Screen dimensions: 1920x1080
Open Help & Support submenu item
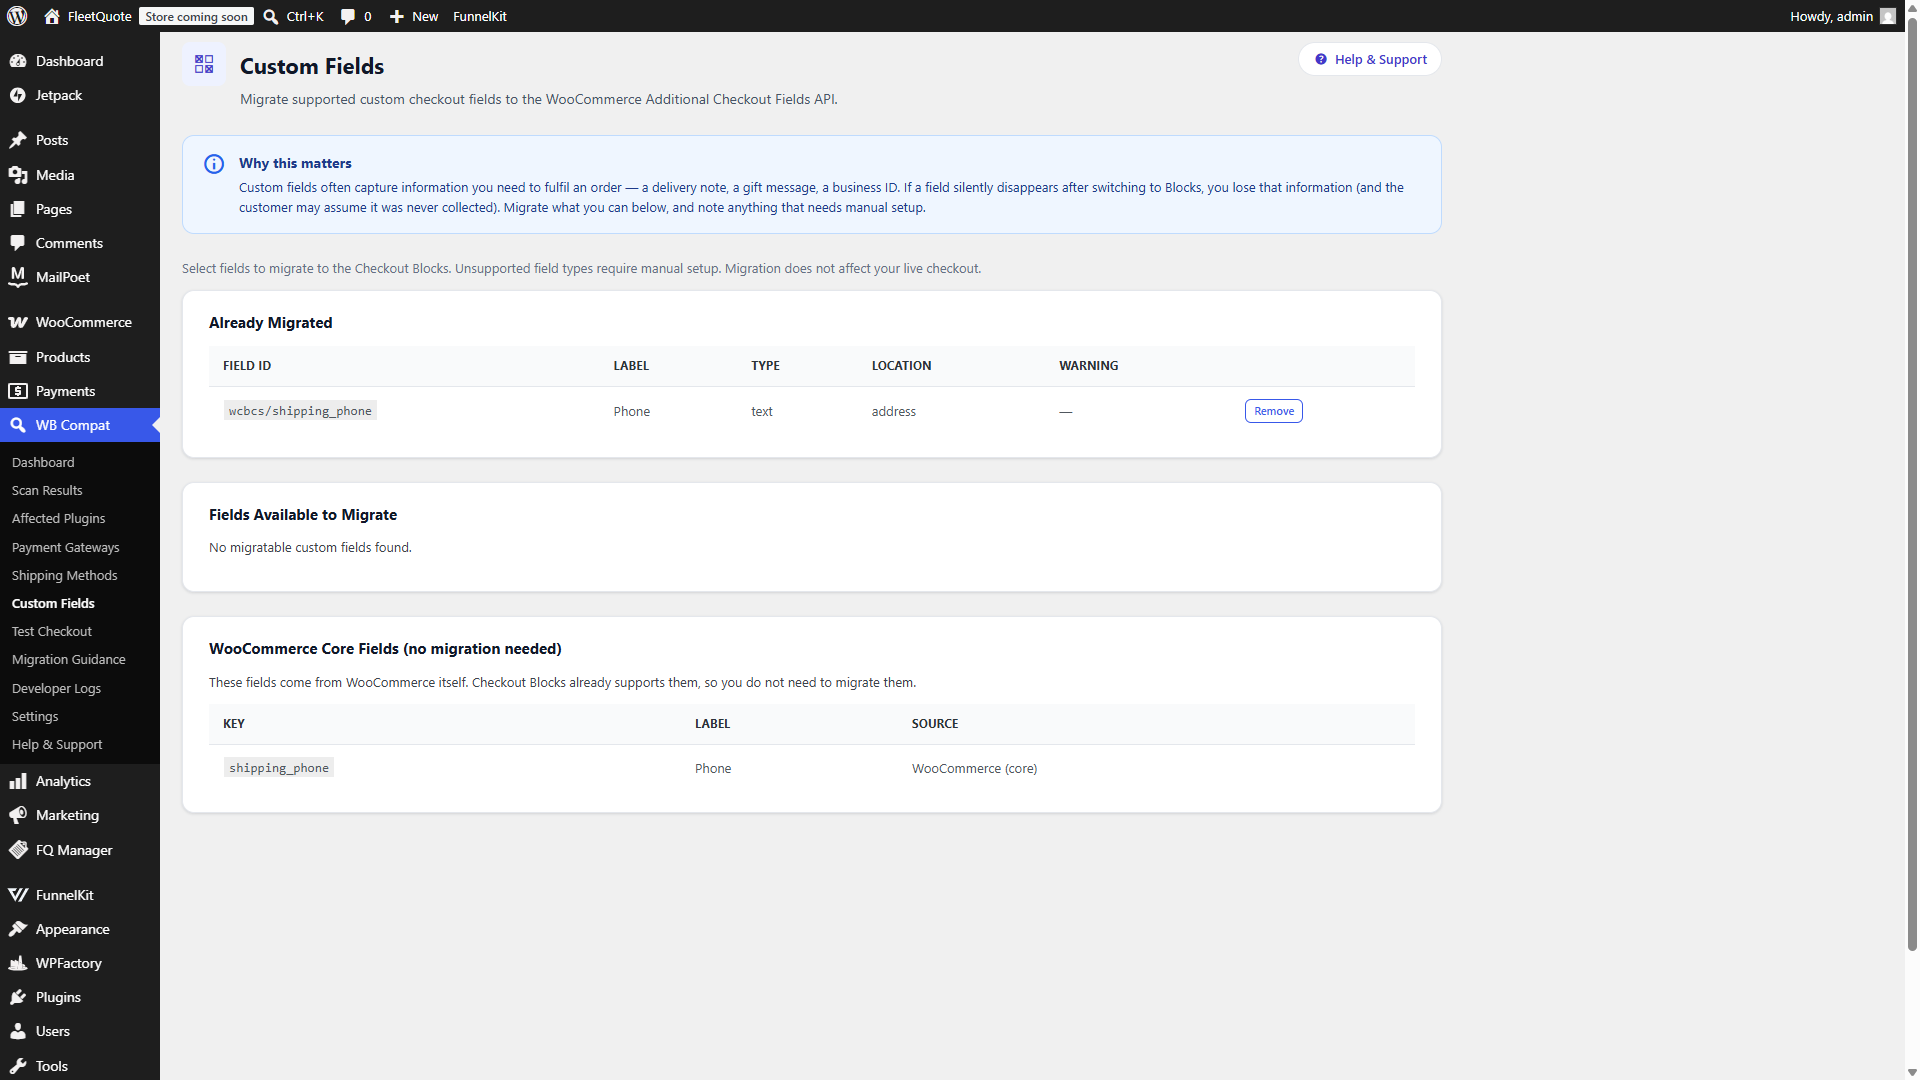pyautogui.click(x=57, y=744)
